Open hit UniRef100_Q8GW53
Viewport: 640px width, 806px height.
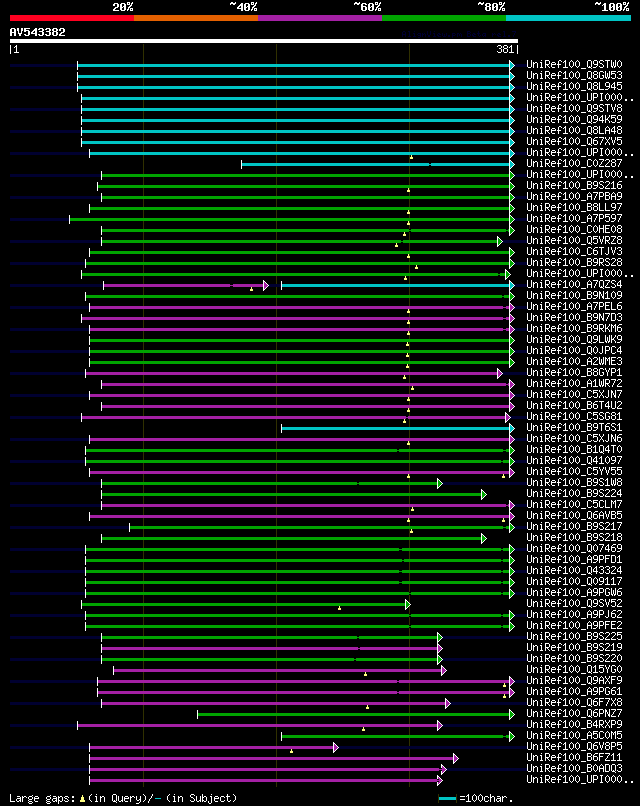pyautogui.click(x=574, y=76)
